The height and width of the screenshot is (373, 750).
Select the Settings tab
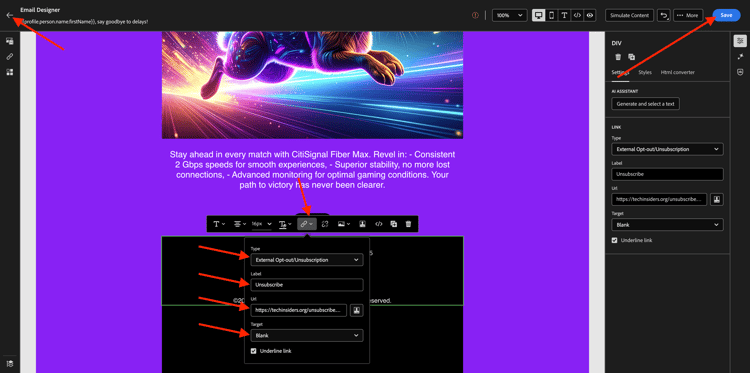(x=620, y=72)
